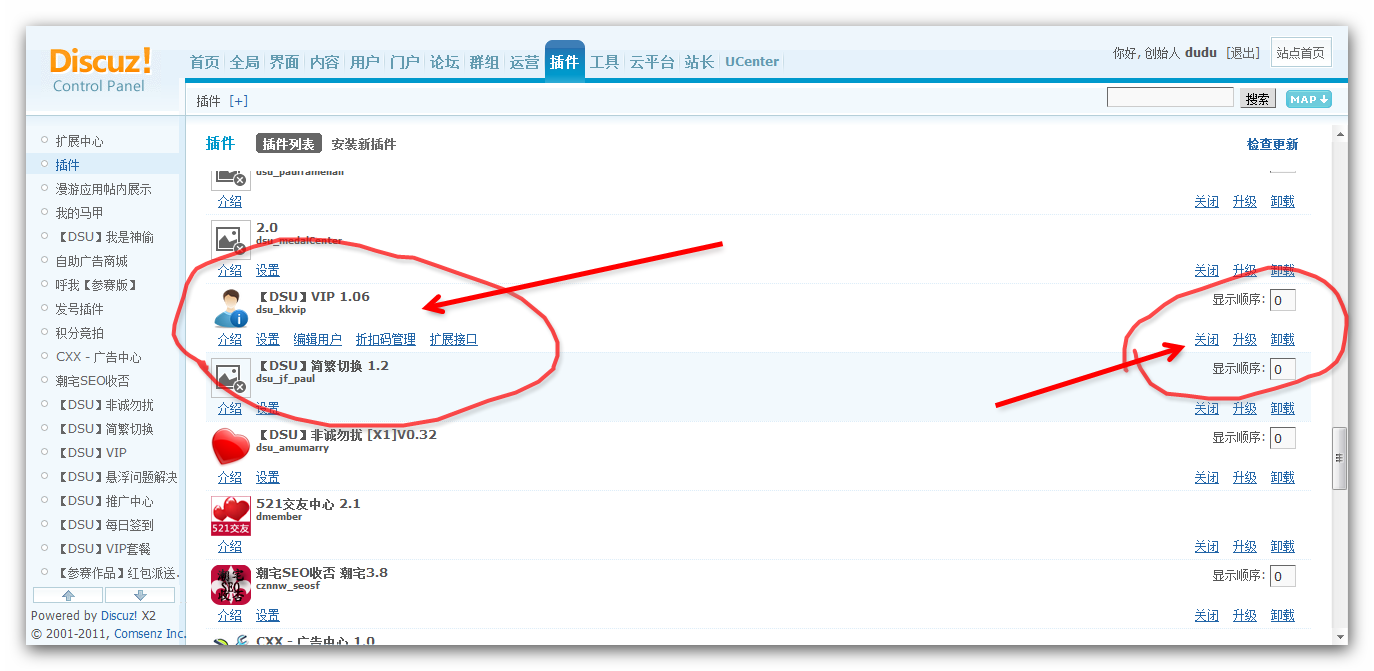Switch to the 安装新插件 tab

[x=364, y=144]
